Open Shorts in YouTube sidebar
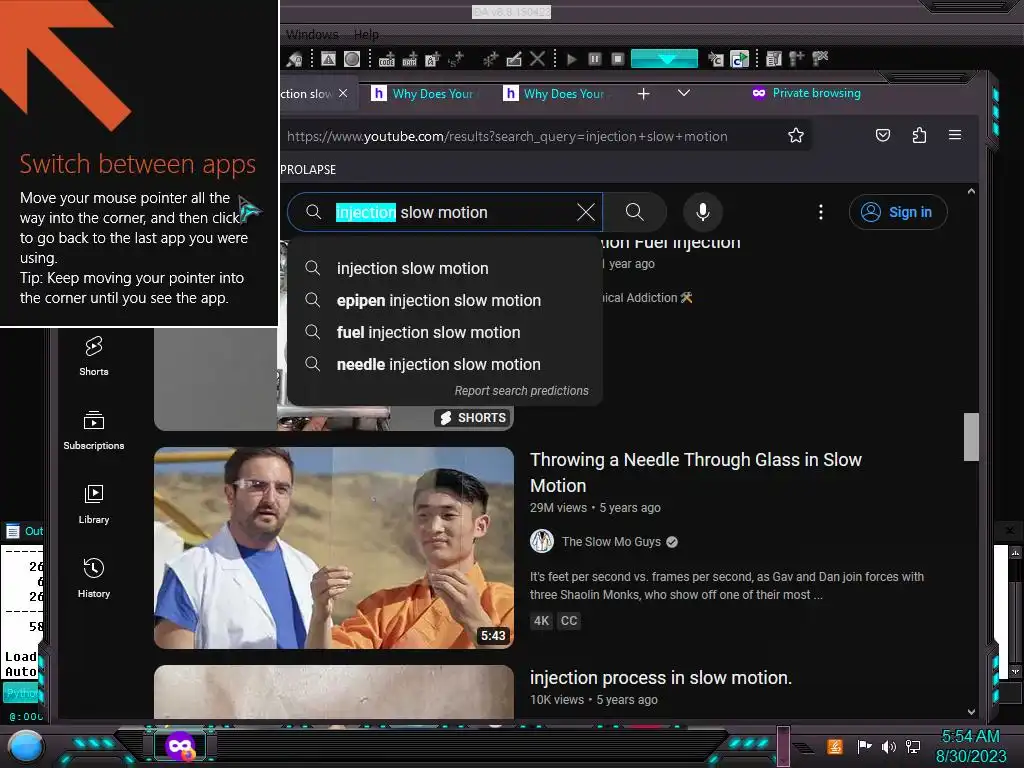This screenshot has width=1024, height=768. tap(93, 356)
